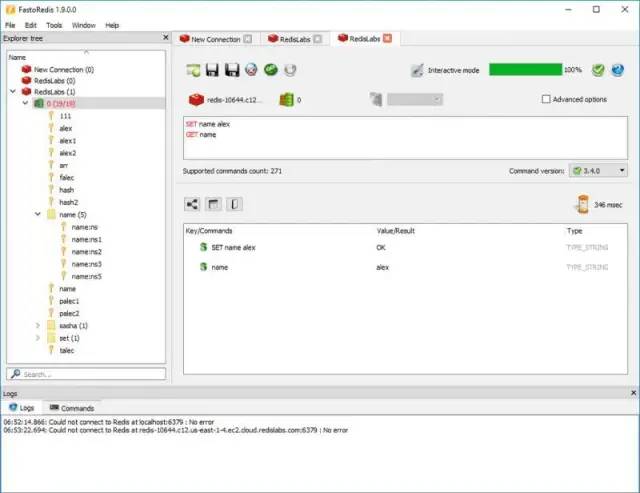The image size is (640, 493).
Task: Switch results to text view icon
Action: [234, 204]
